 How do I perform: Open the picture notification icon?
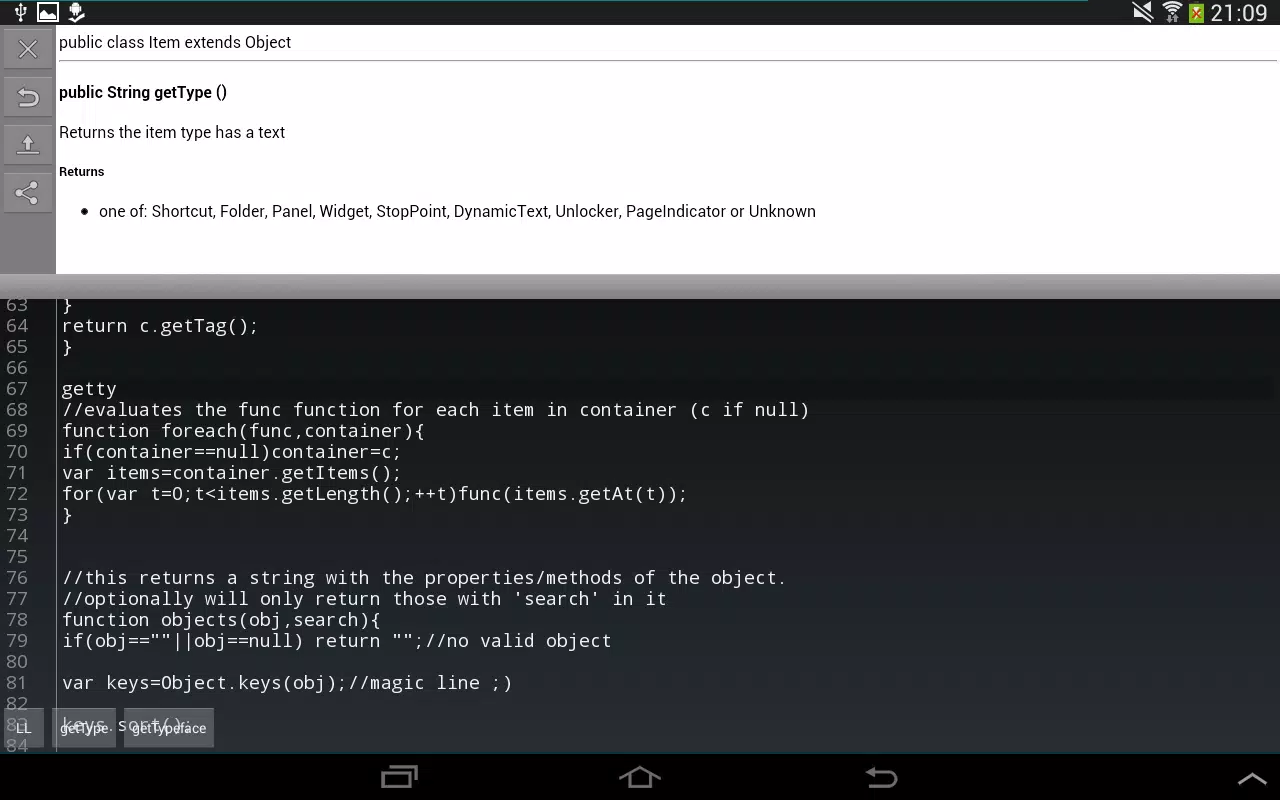47,12
